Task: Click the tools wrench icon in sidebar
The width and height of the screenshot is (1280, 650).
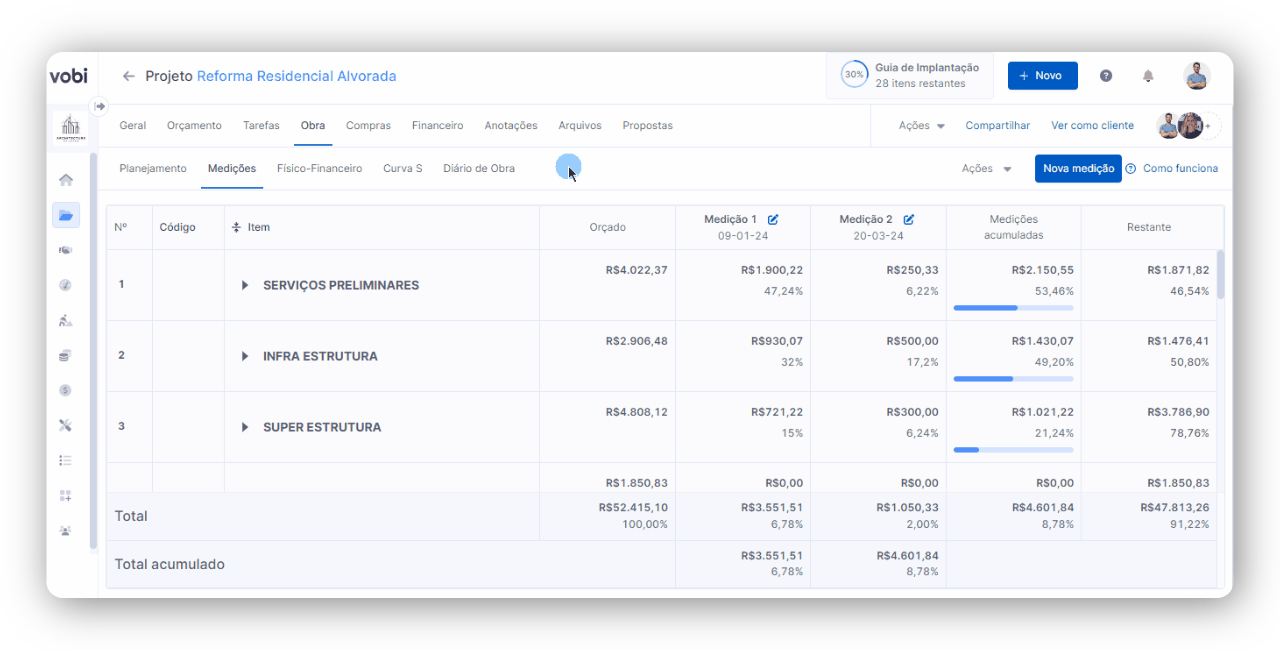Action: pos(66,425)
